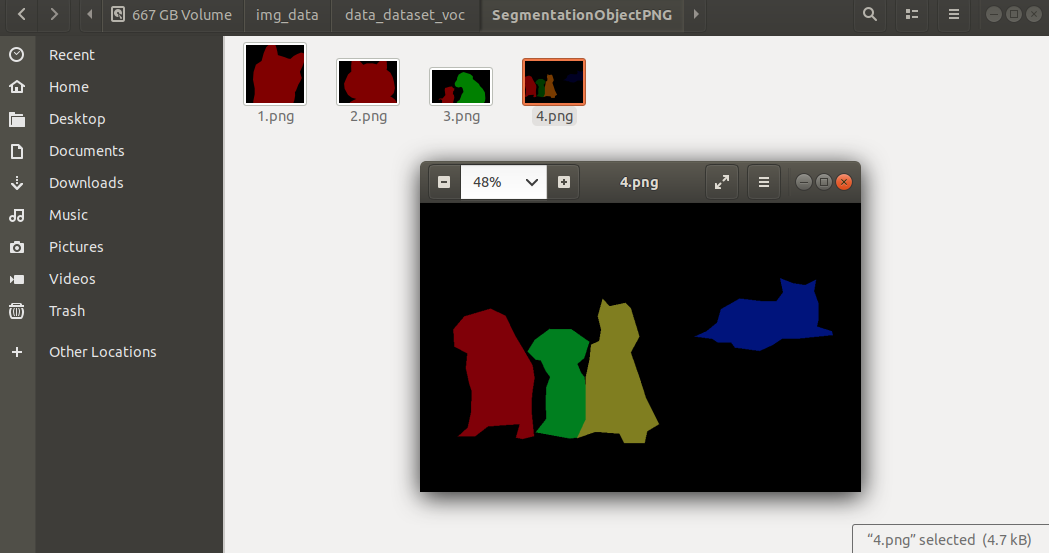Go to Home in sidebar
This screenshot has height=553, width=1049.
(69, 87)
